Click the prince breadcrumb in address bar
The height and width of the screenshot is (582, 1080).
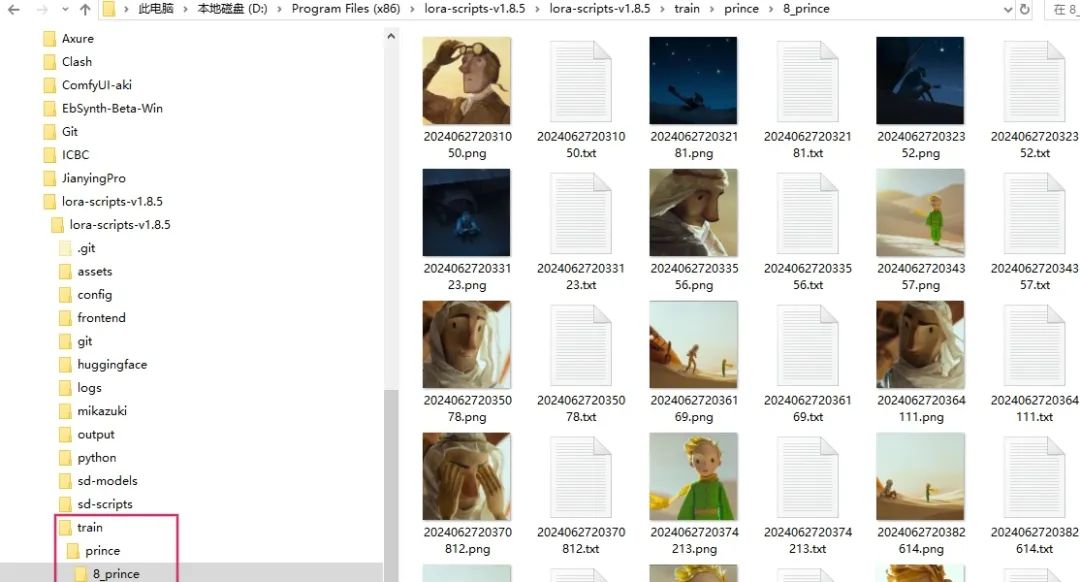click(741, 9)
